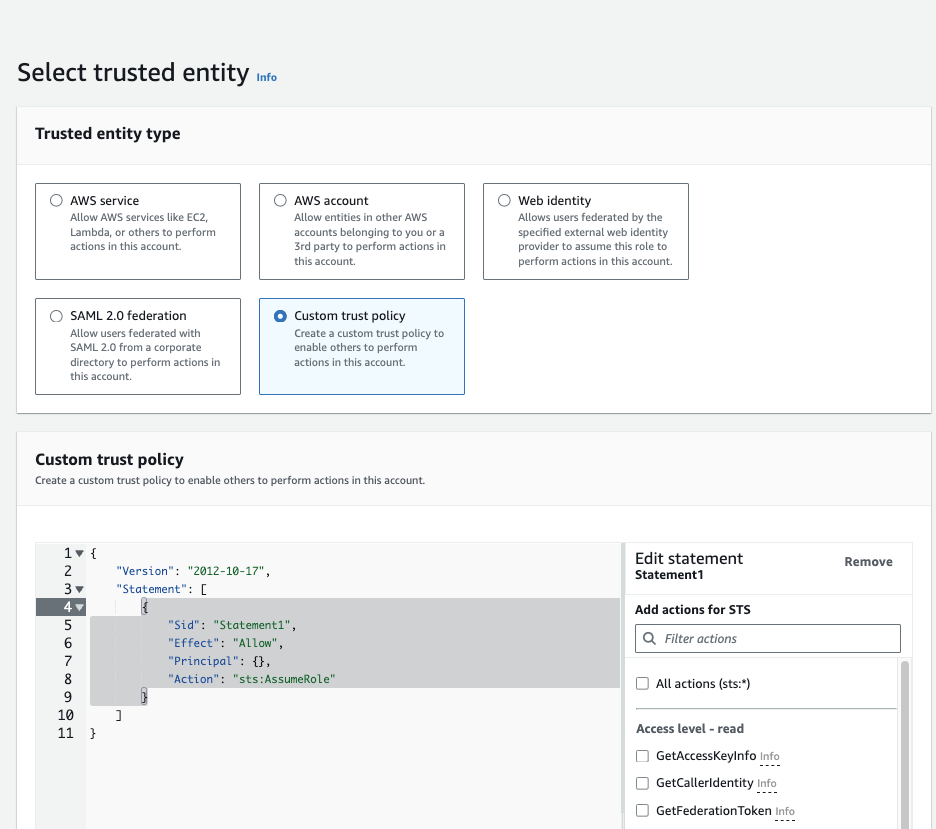Select the AWS account trusted entity
936x829 pixels.
click(x=280, y=200)
